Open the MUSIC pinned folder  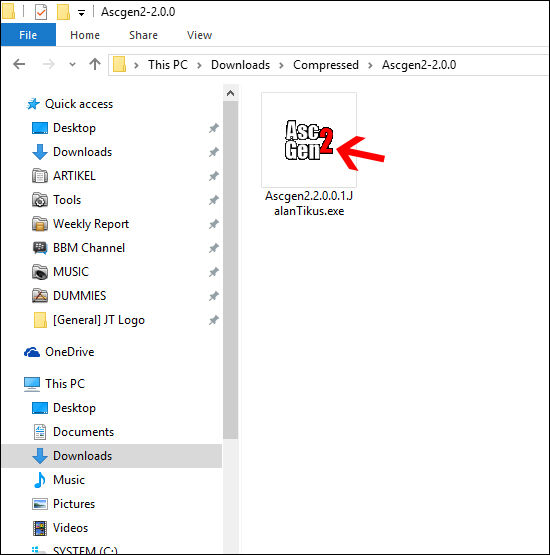[71, 272]
